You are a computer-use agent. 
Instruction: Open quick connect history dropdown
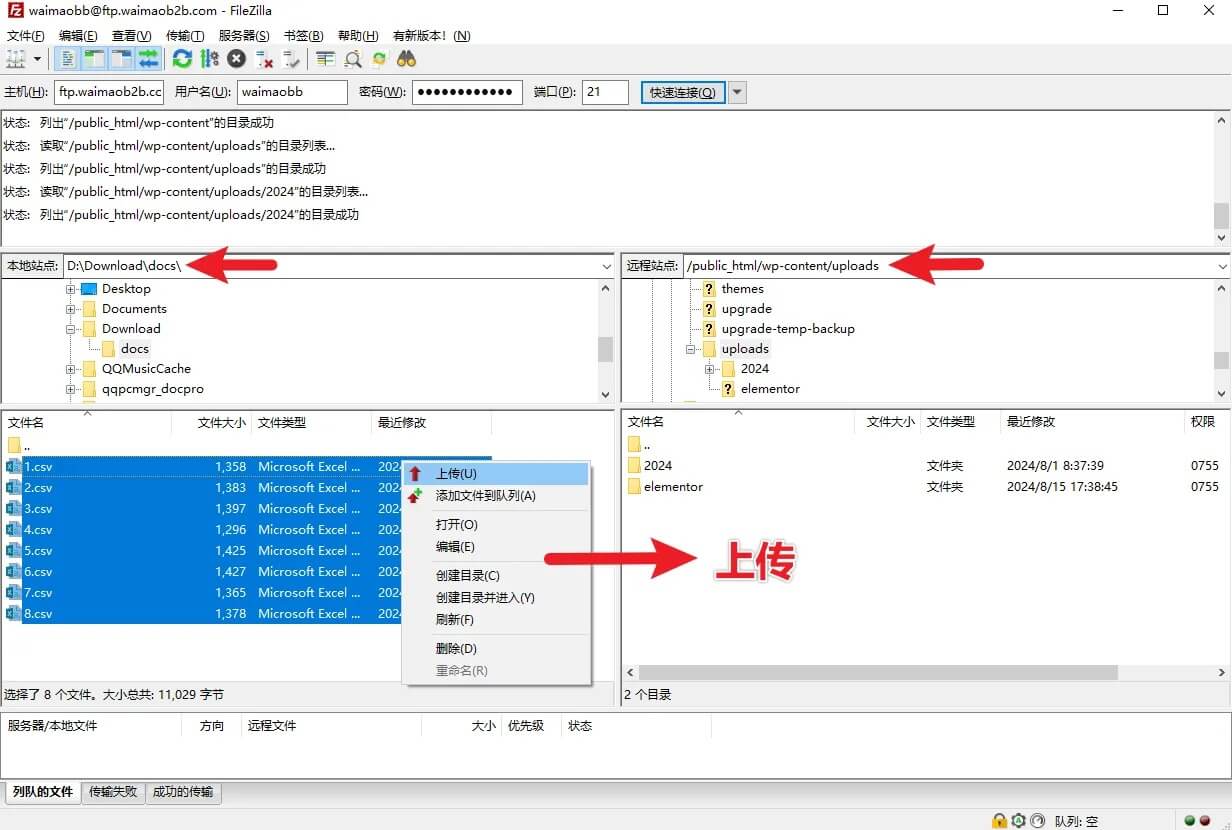[x=738, y=92]
